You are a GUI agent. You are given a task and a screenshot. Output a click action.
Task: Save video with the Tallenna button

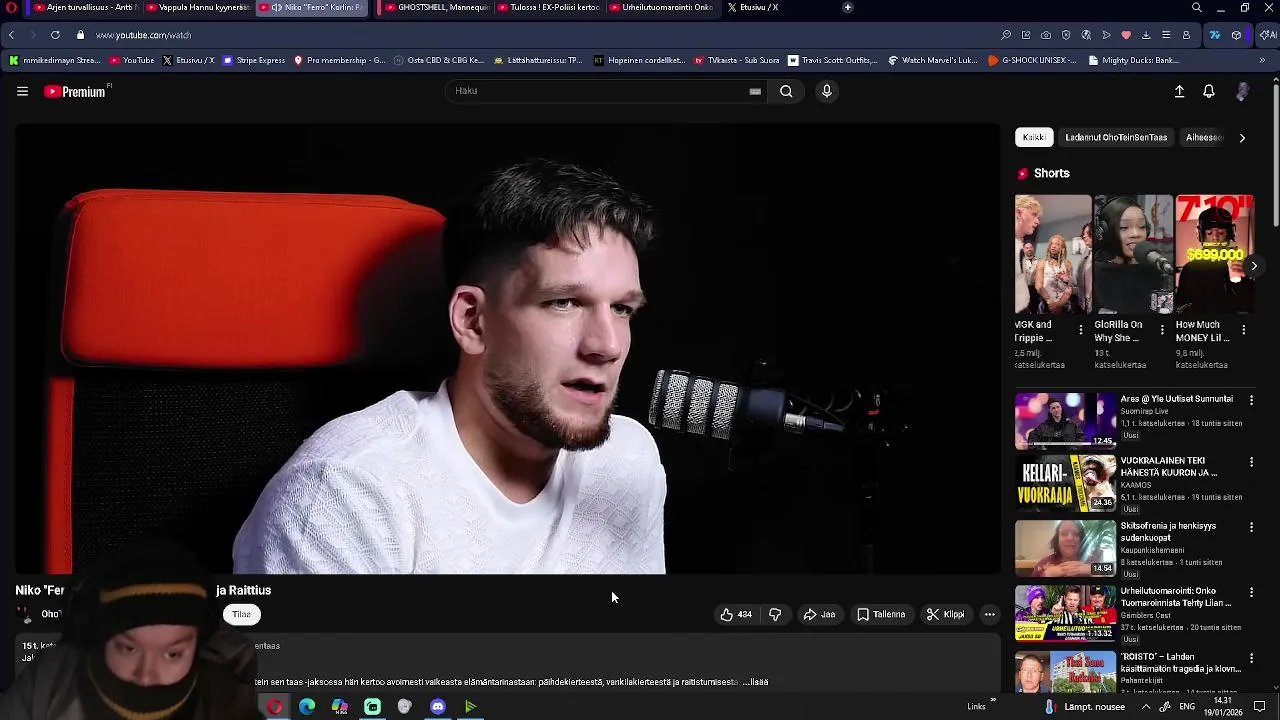881,615
